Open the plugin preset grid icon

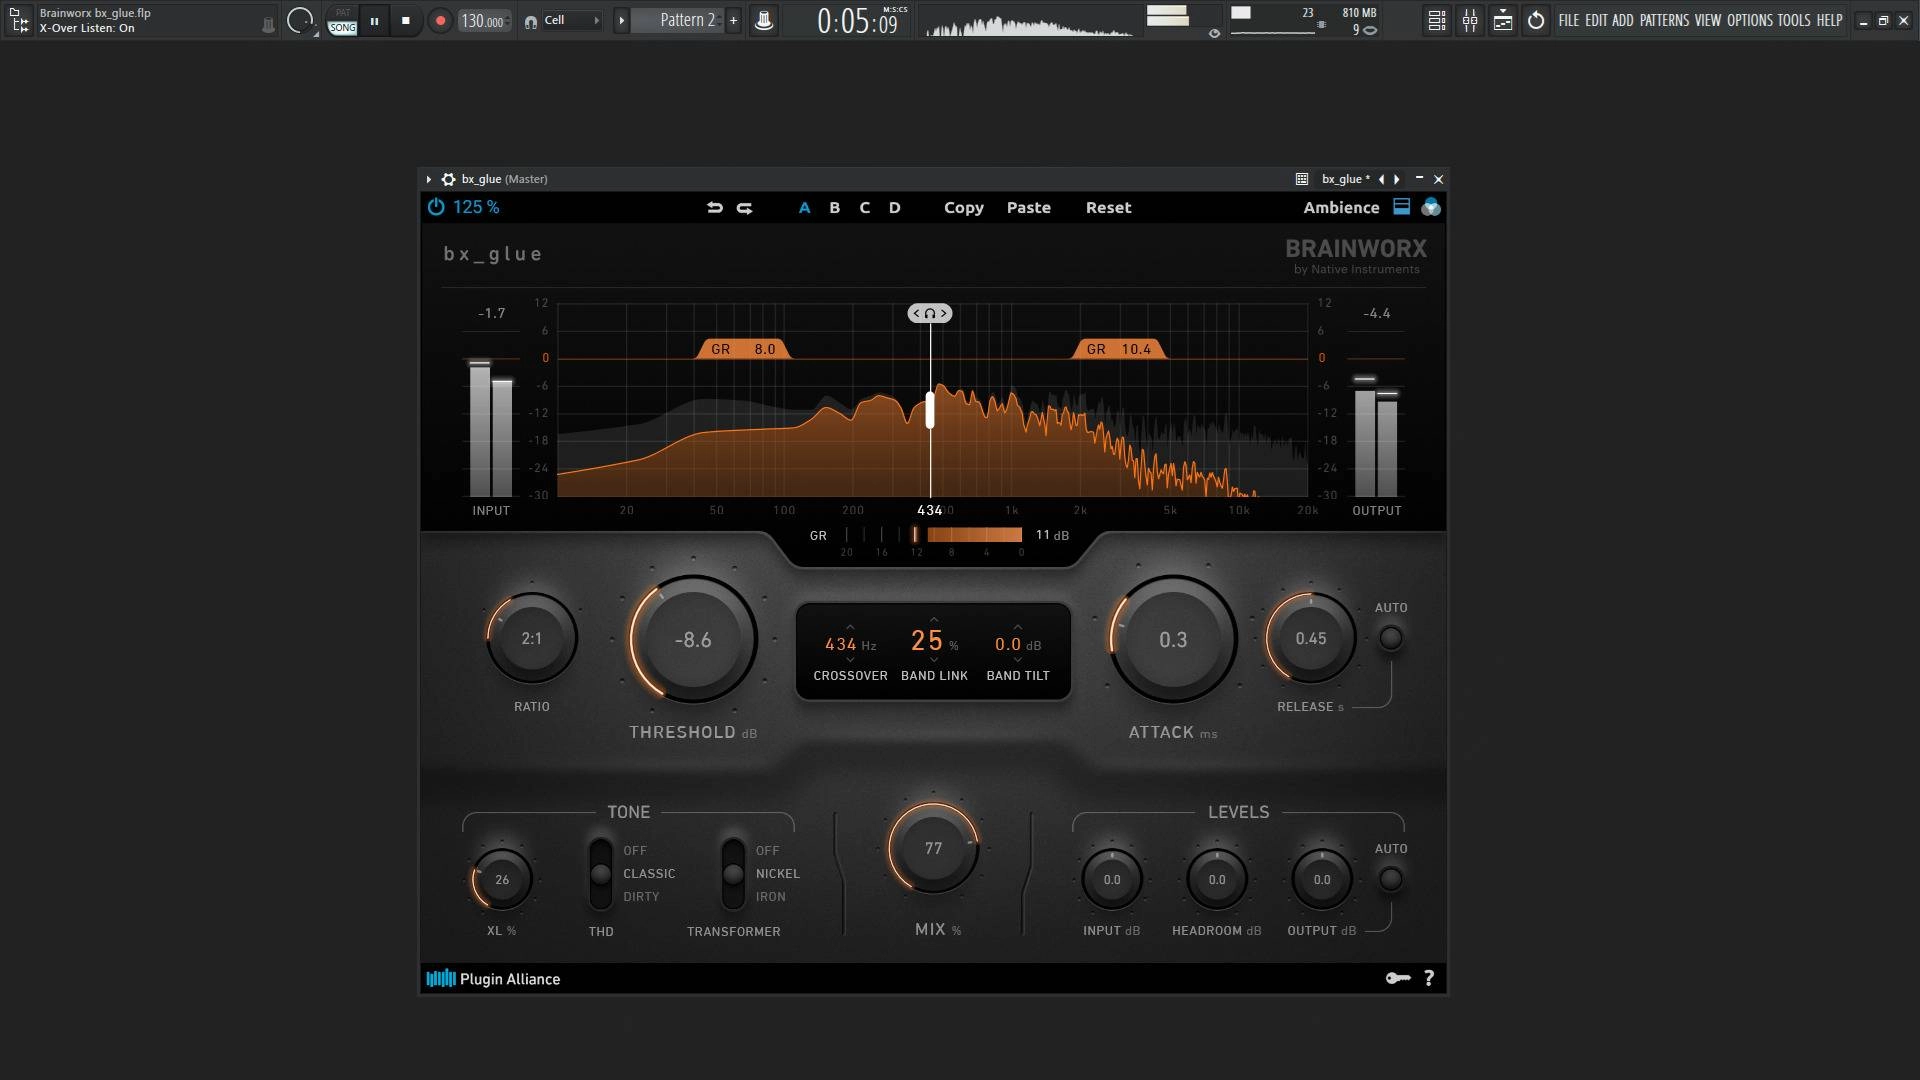1302,179
